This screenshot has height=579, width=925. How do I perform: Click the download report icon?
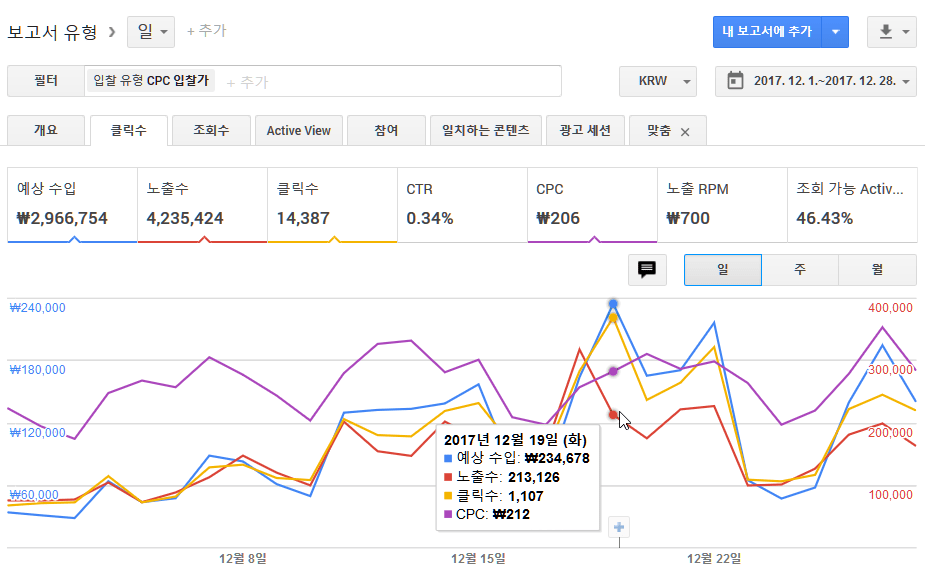[885, 32]
